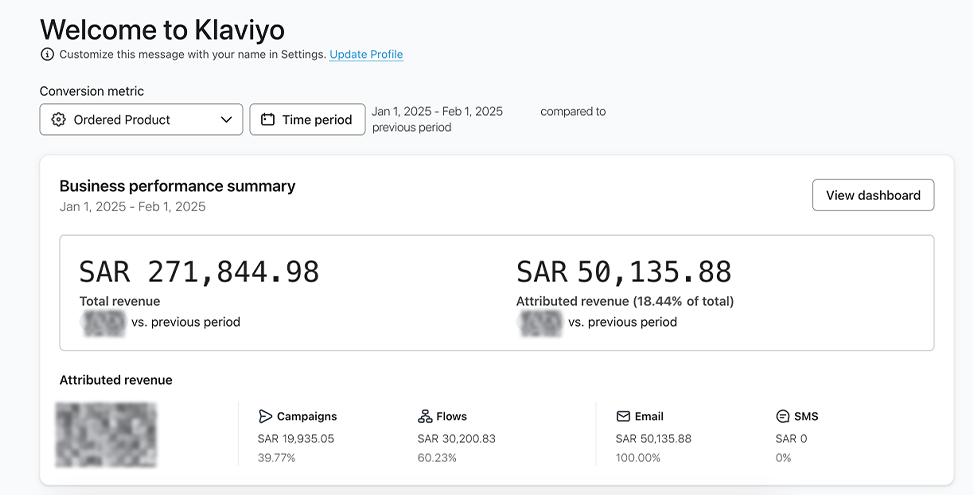Click the Business performance summary heading
Viewport: 973px width, 495px height.
(177, 186)
